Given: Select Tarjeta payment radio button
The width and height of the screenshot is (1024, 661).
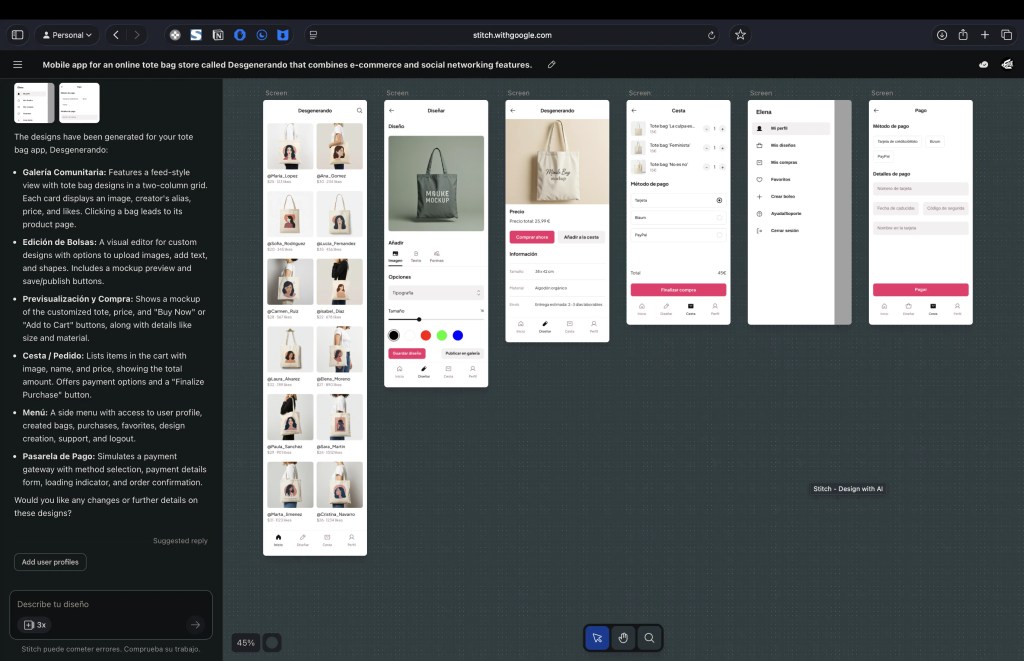Looking at the screenshot, I should coord(719,200).
